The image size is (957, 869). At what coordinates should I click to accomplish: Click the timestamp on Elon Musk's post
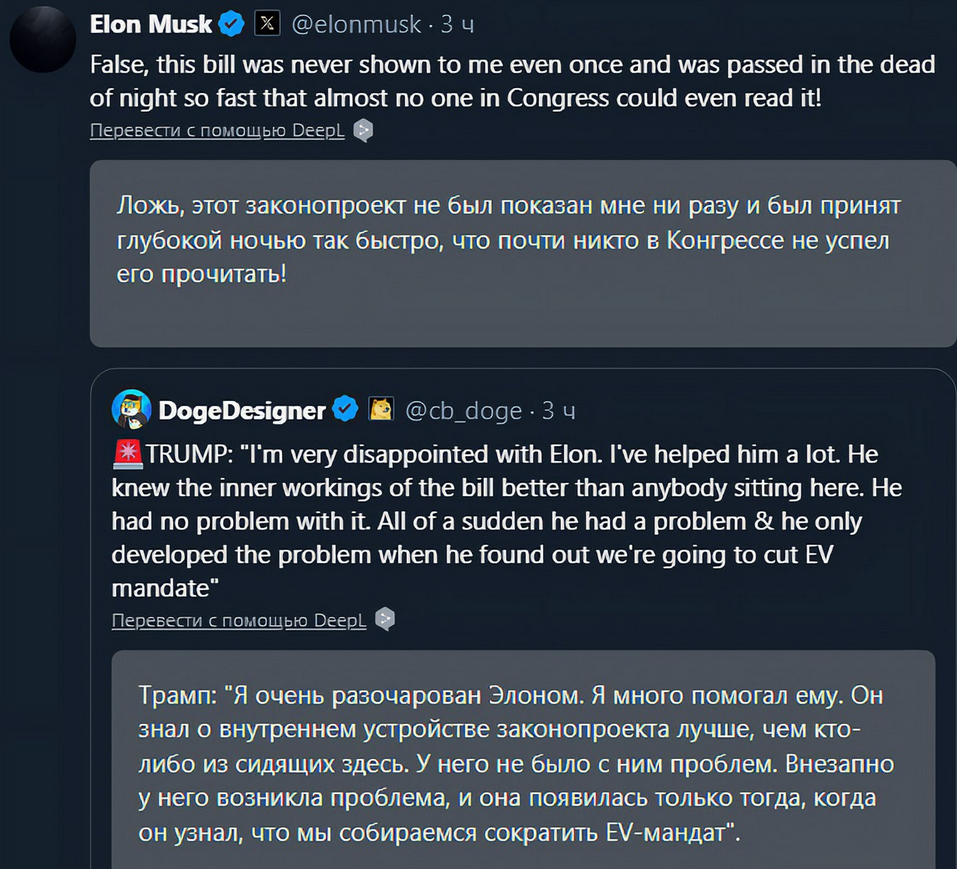point(456,23)
